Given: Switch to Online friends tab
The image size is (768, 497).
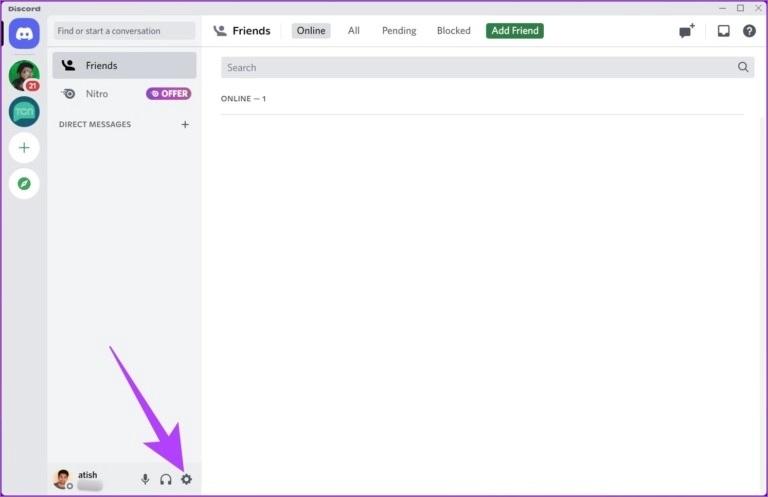Looking at the screenshot, I should click(311, 31).
